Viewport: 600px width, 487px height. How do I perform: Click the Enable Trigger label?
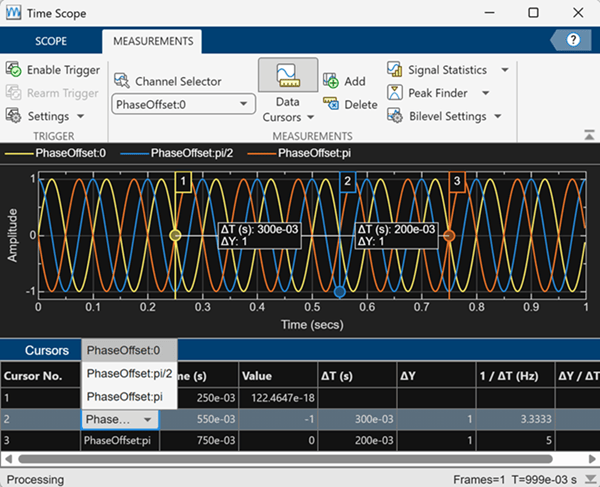63,70
